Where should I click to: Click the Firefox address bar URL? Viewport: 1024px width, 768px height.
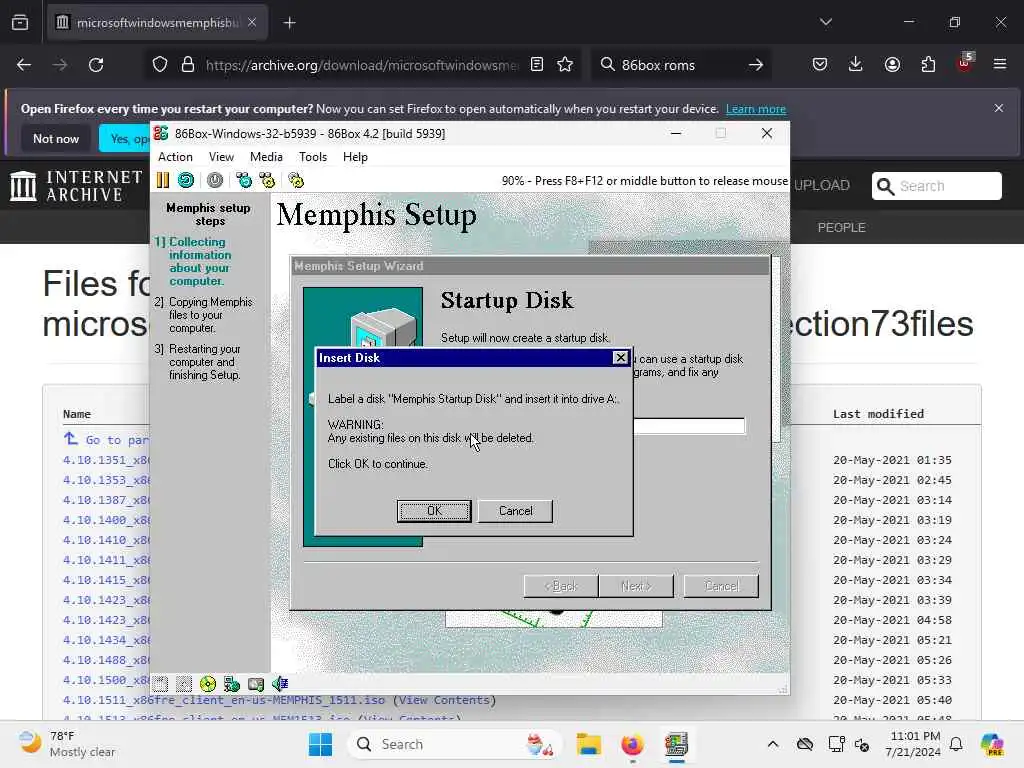coord(362,65)
